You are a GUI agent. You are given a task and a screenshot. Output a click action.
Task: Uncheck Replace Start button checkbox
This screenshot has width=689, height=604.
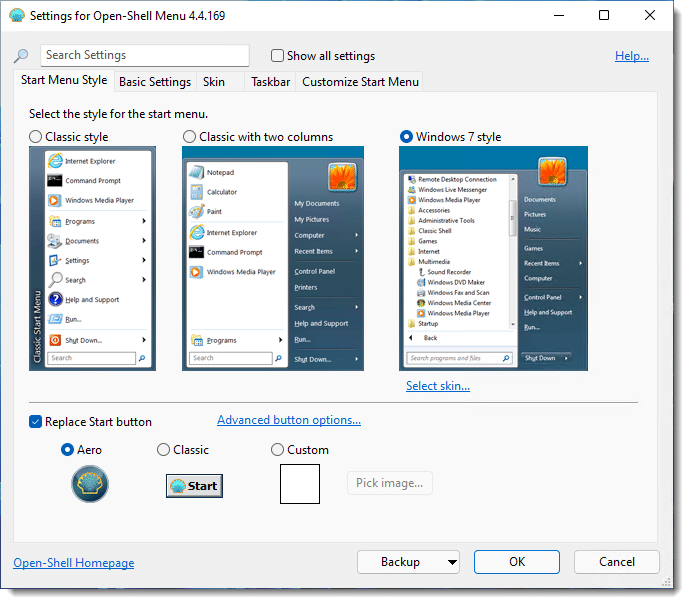(35, 422)
